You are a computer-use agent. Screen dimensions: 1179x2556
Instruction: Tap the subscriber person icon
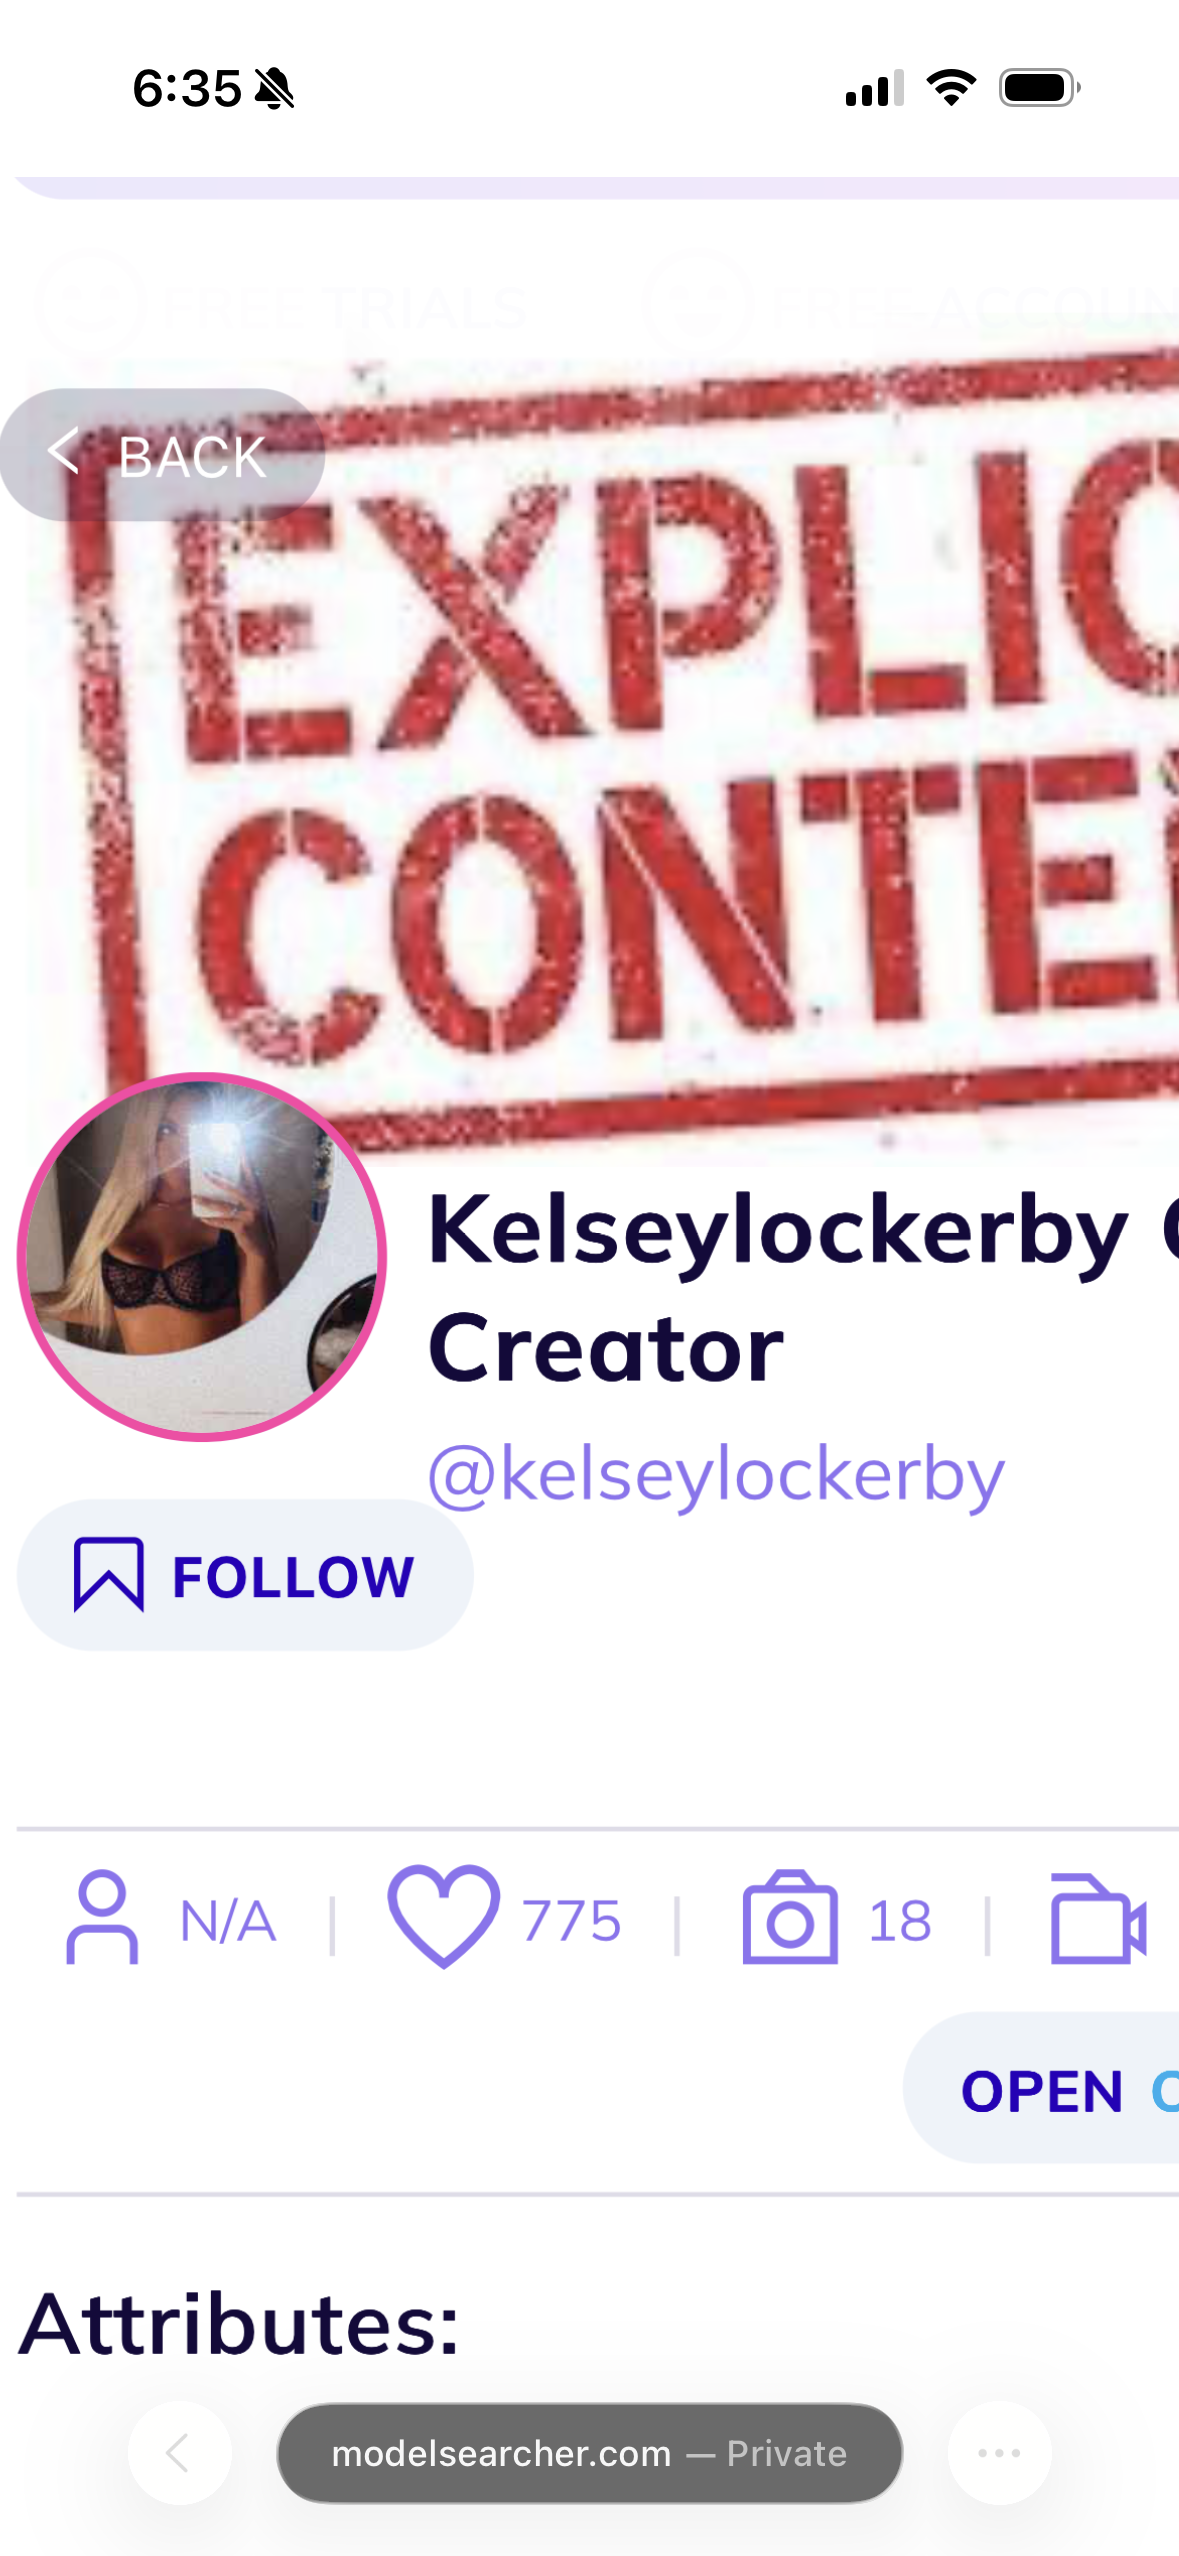click(x=102, y=1917)
